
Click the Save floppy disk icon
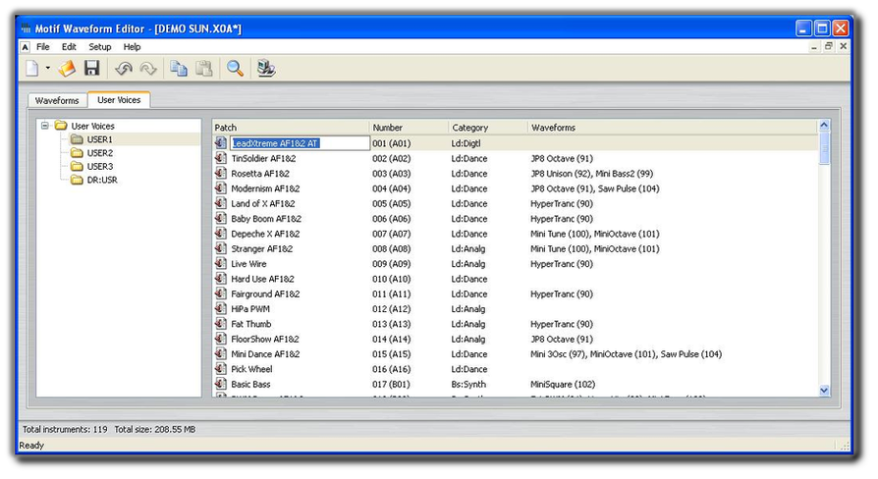(x=92, y=68)
